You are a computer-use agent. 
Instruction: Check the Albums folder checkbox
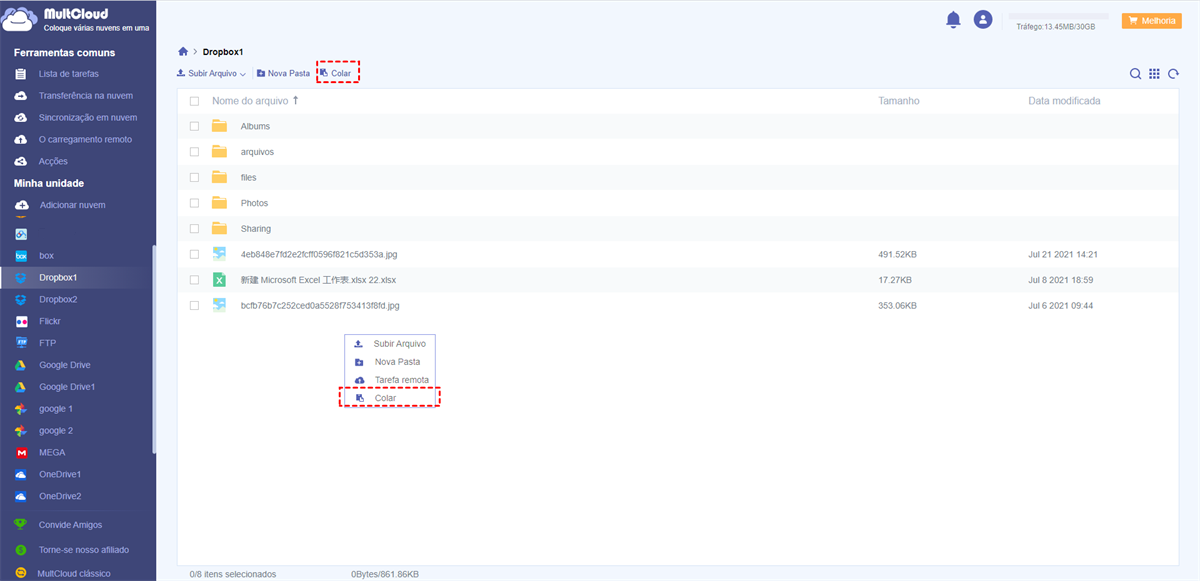(x=194, y=126)
